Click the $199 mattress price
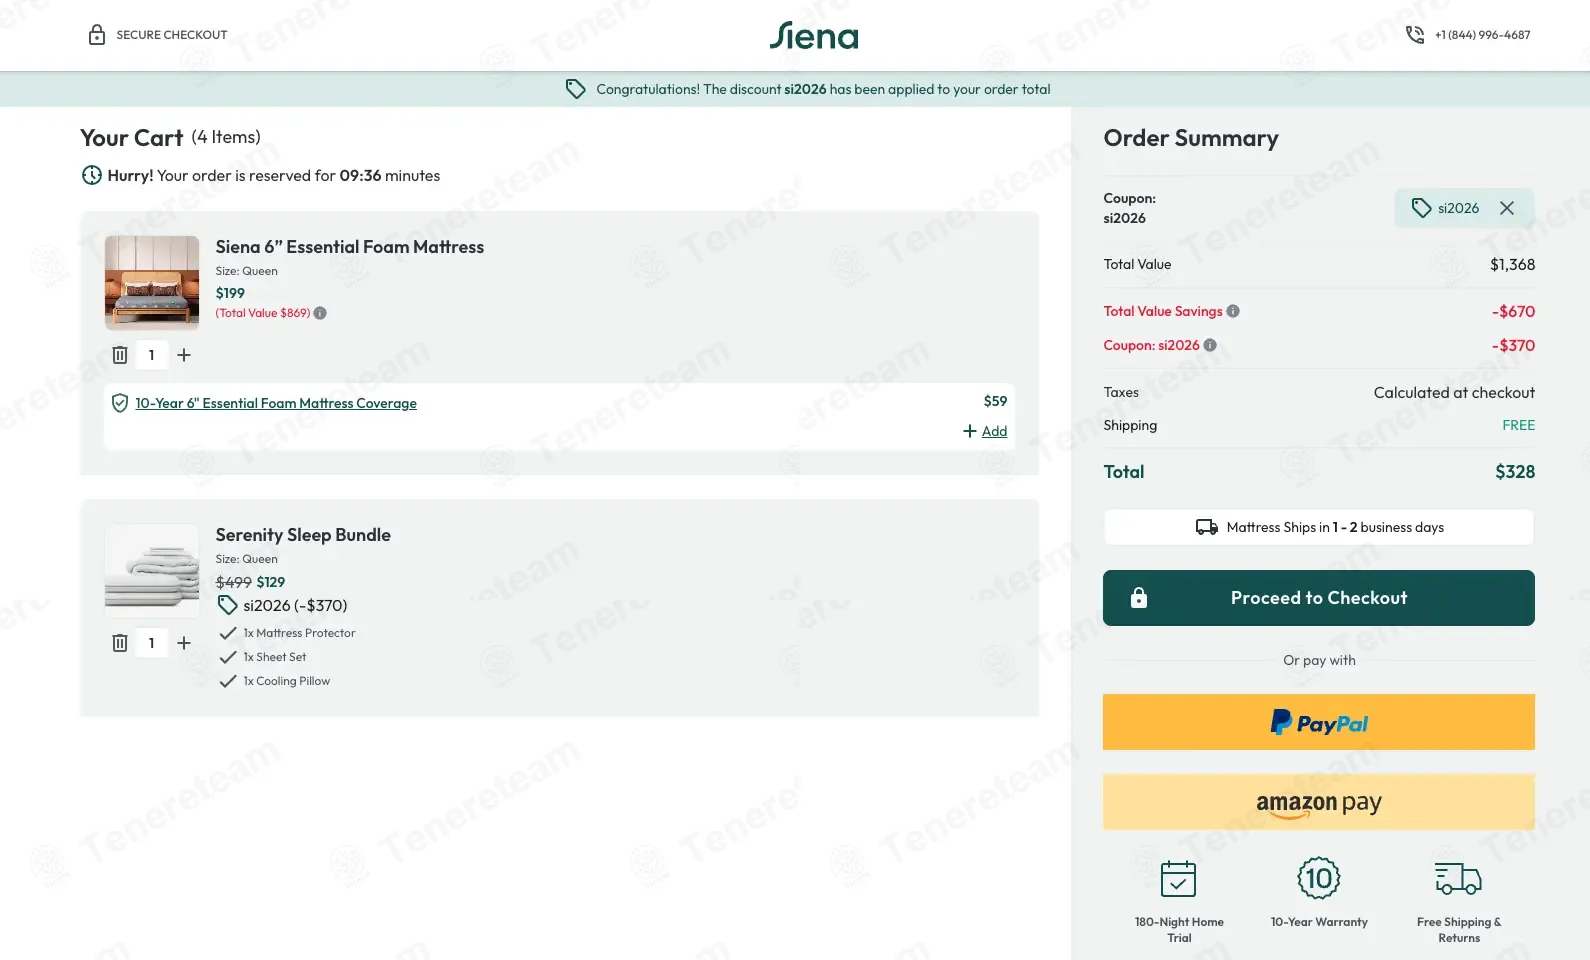Screen dimensions: 1590x960 coord(230,293)
